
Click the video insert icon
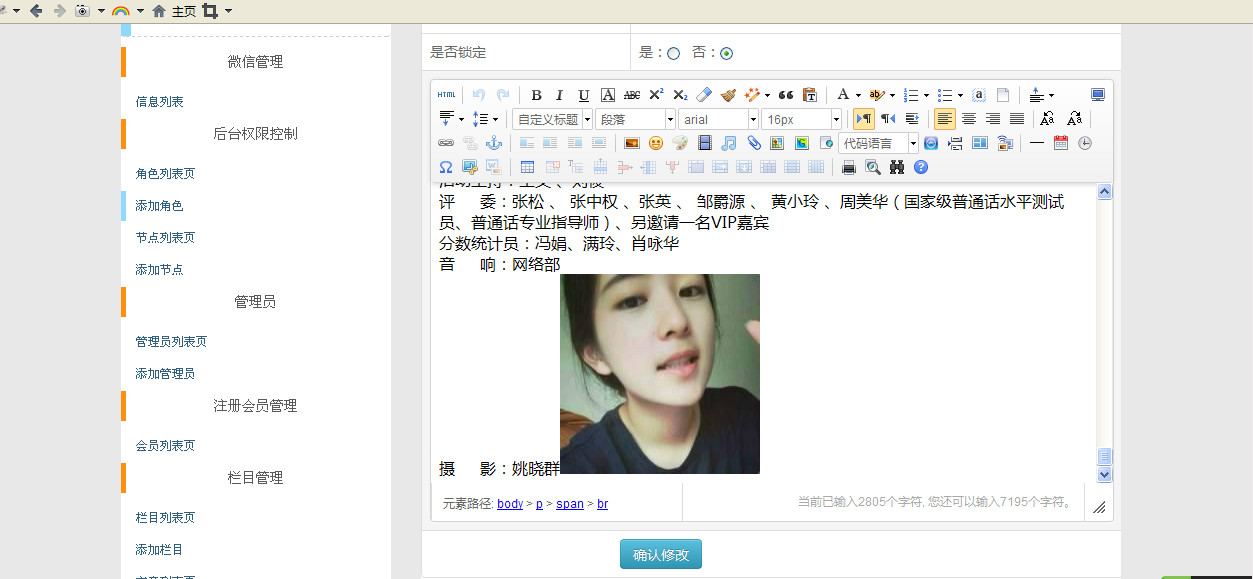705,143
